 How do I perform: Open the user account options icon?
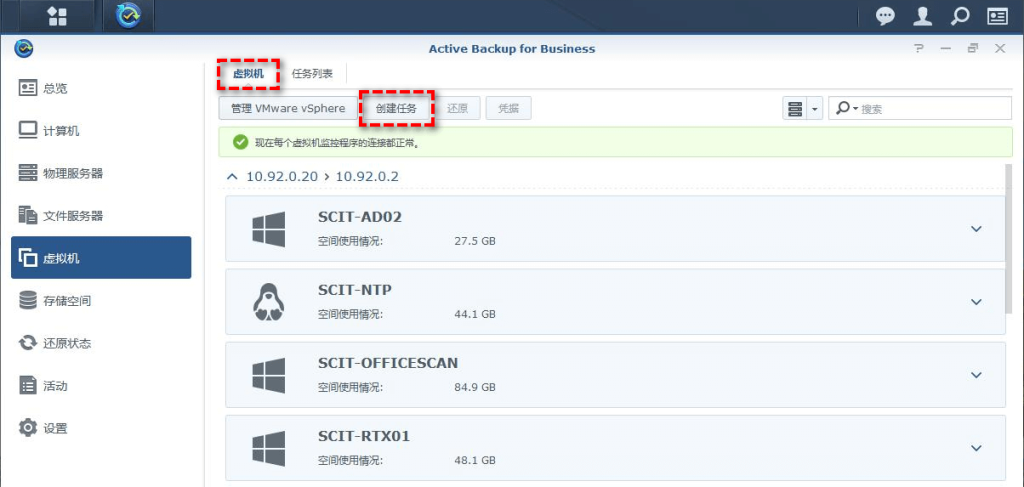[922, 16]
